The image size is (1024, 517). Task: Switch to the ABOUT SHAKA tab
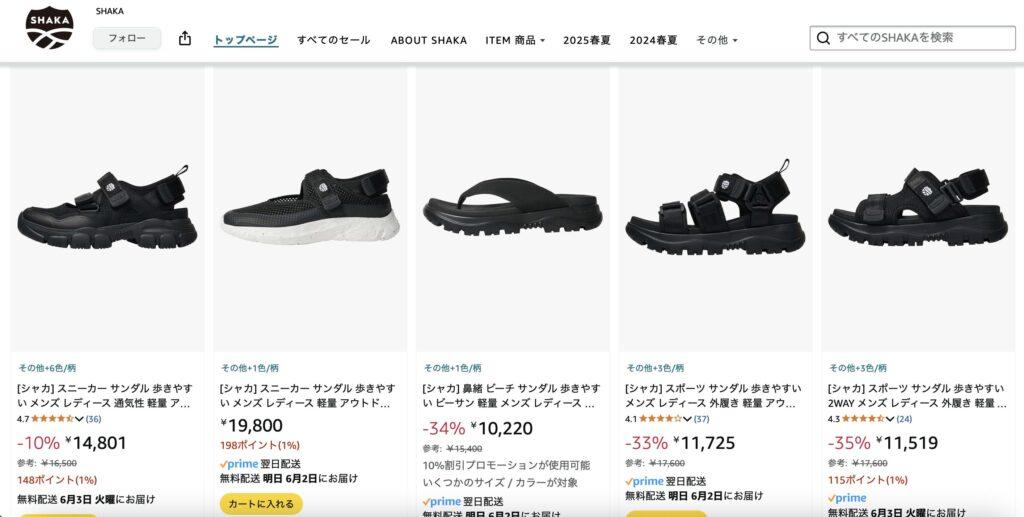(428, 40)
